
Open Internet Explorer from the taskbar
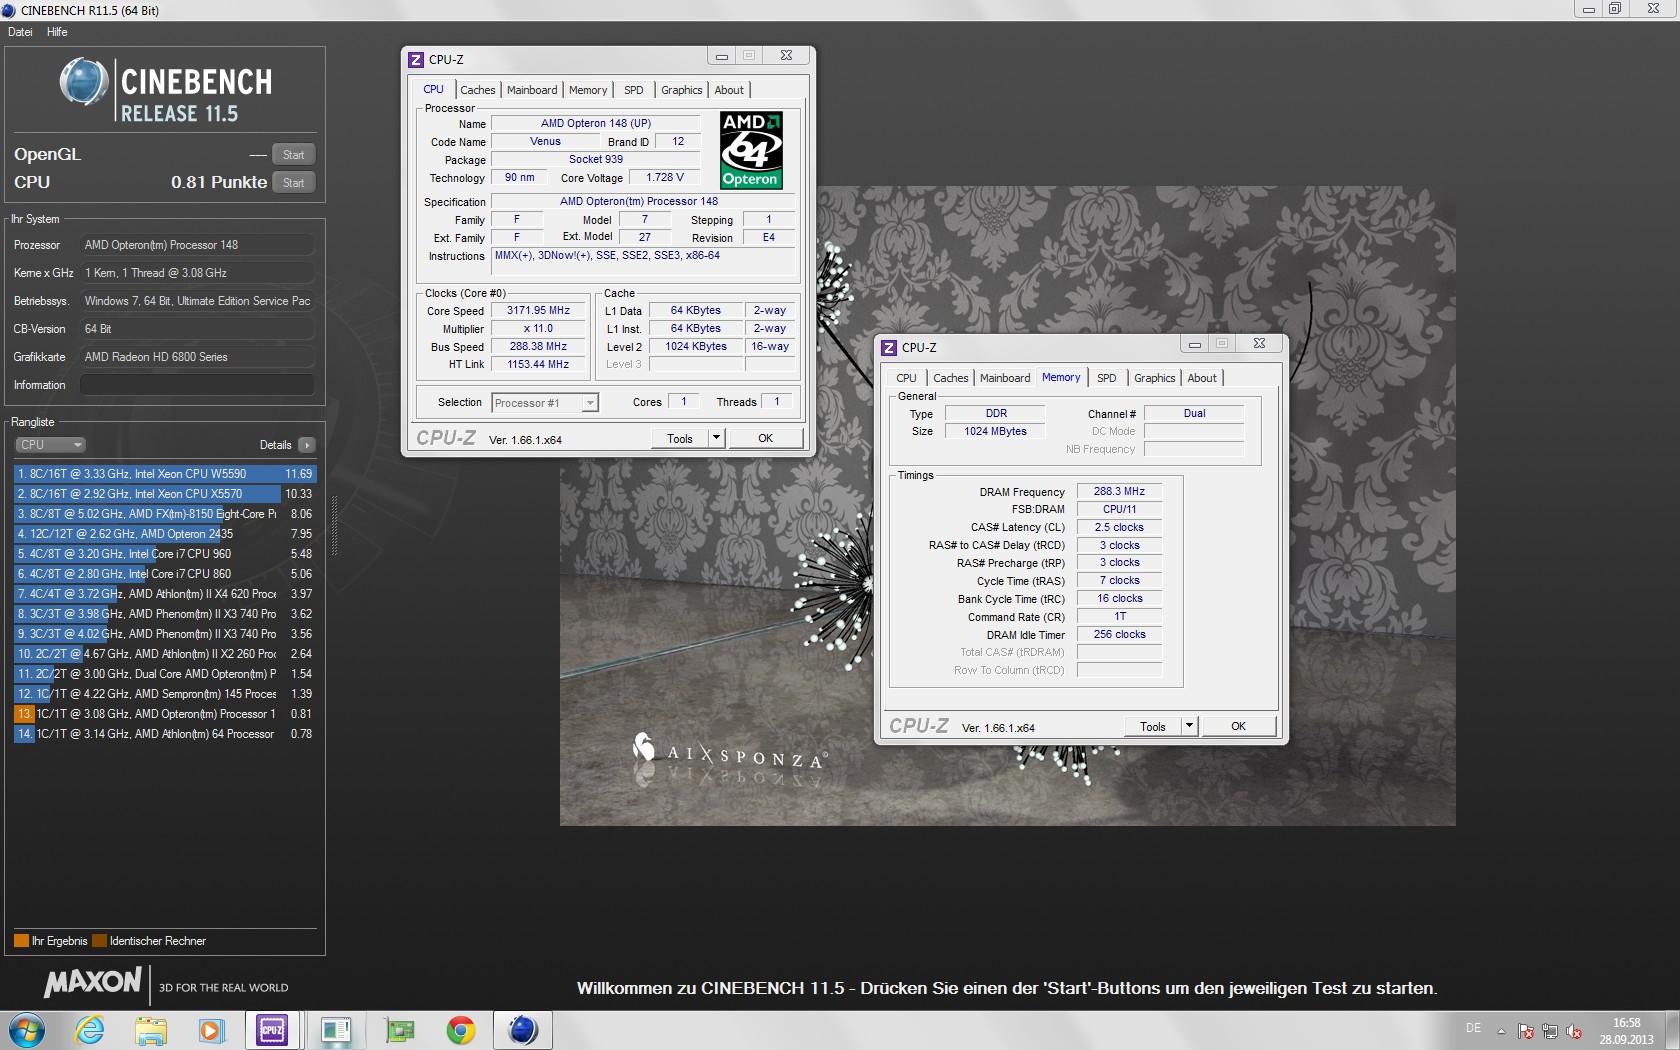(90, 1030)
